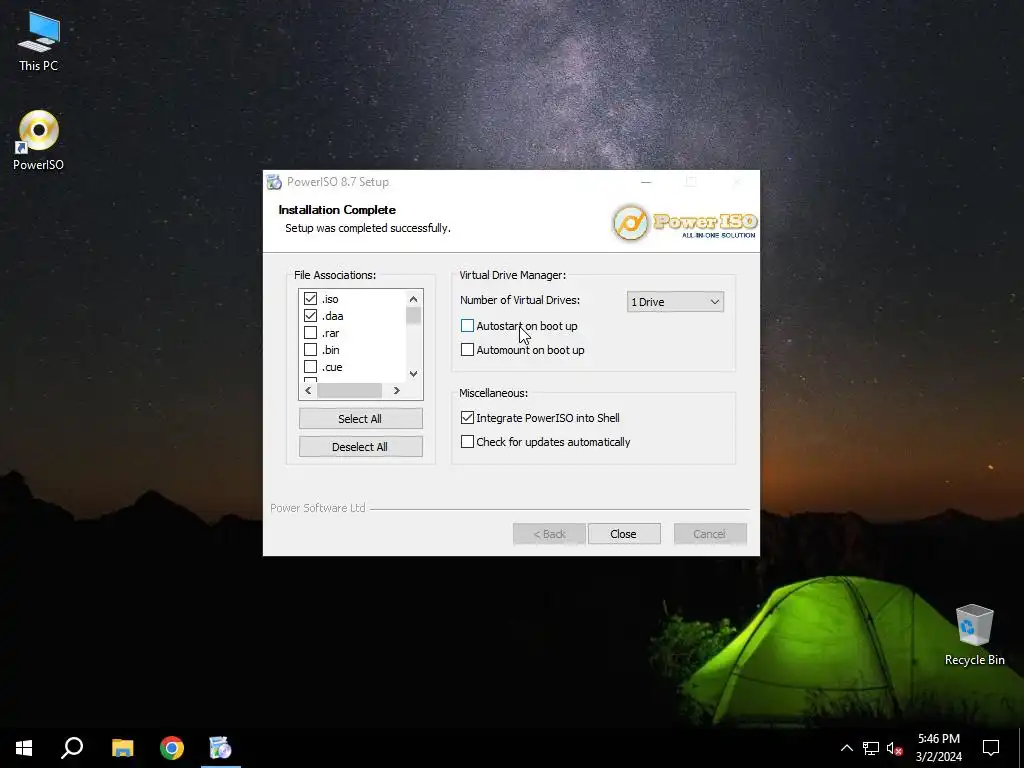This screenshot has height=768, width=1024.
Task: Click the file list scroll right arrow
Action: click(x=396, y=390)
